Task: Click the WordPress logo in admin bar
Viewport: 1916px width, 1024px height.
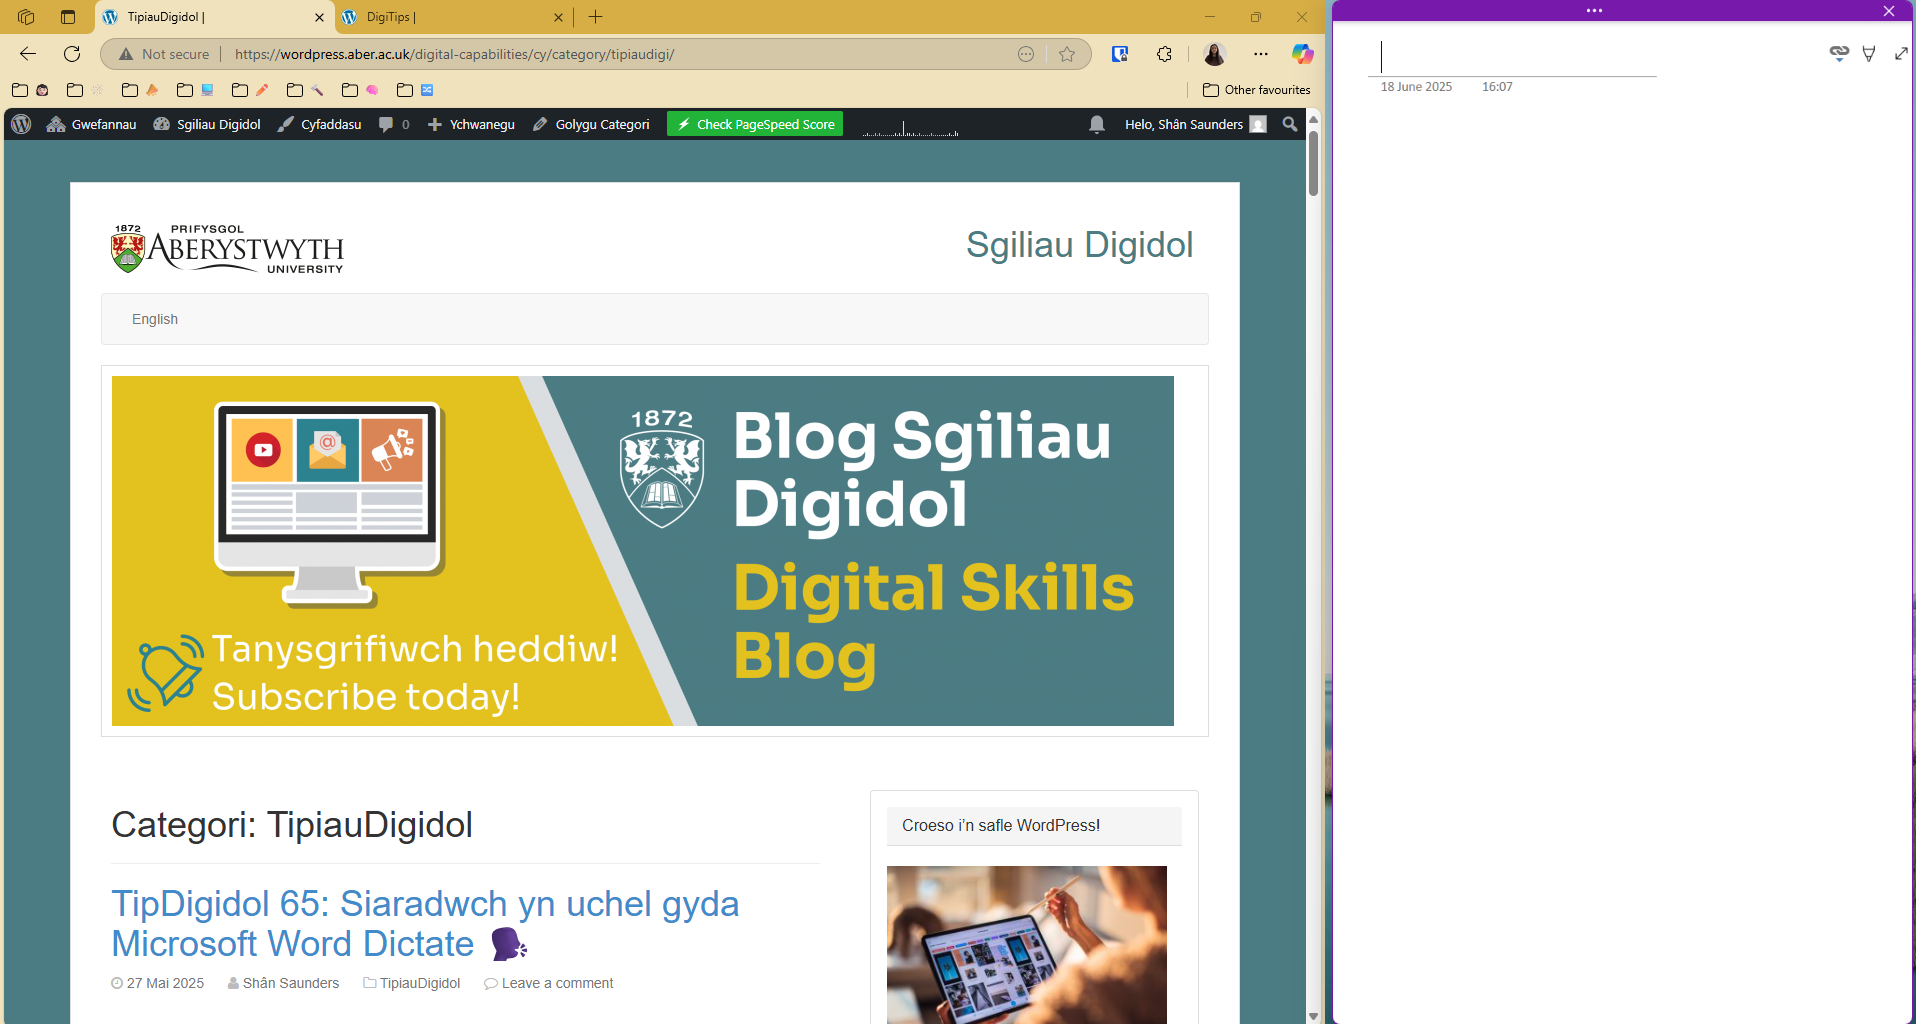Action: (21, 124)
